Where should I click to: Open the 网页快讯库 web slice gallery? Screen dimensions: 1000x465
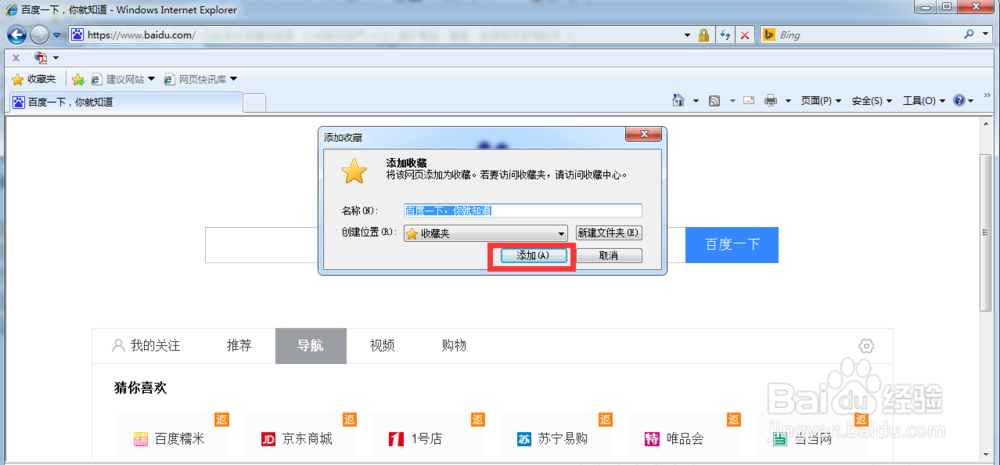coord(200,79)
